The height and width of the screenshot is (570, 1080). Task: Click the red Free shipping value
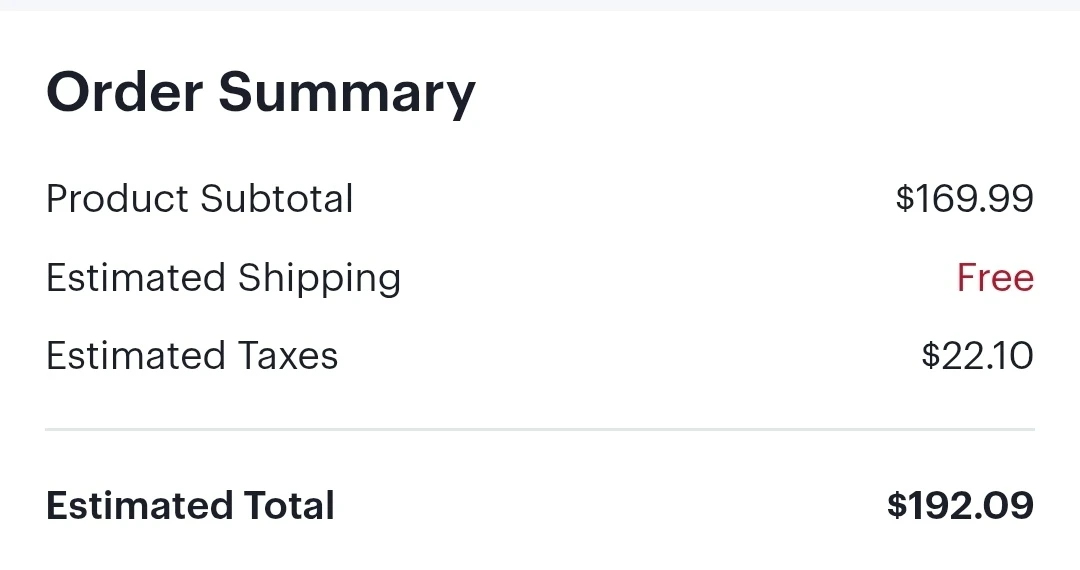(995, 277)
